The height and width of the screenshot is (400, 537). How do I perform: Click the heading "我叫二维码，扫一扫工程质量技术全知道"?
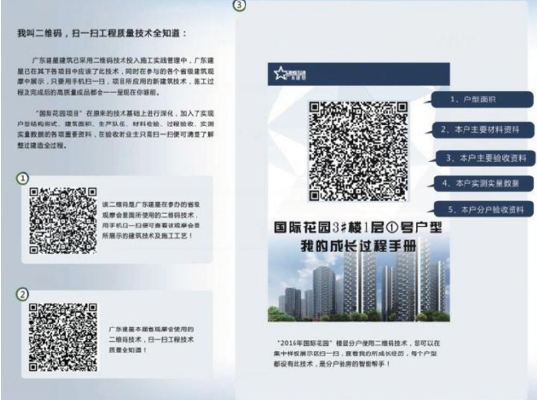(102, 33)
